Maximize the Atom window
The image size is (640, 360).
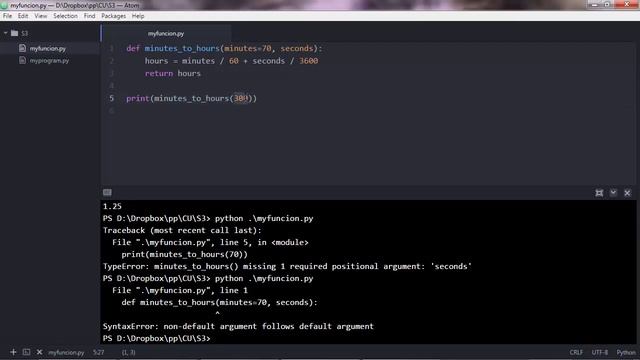(x=607, y=4)
